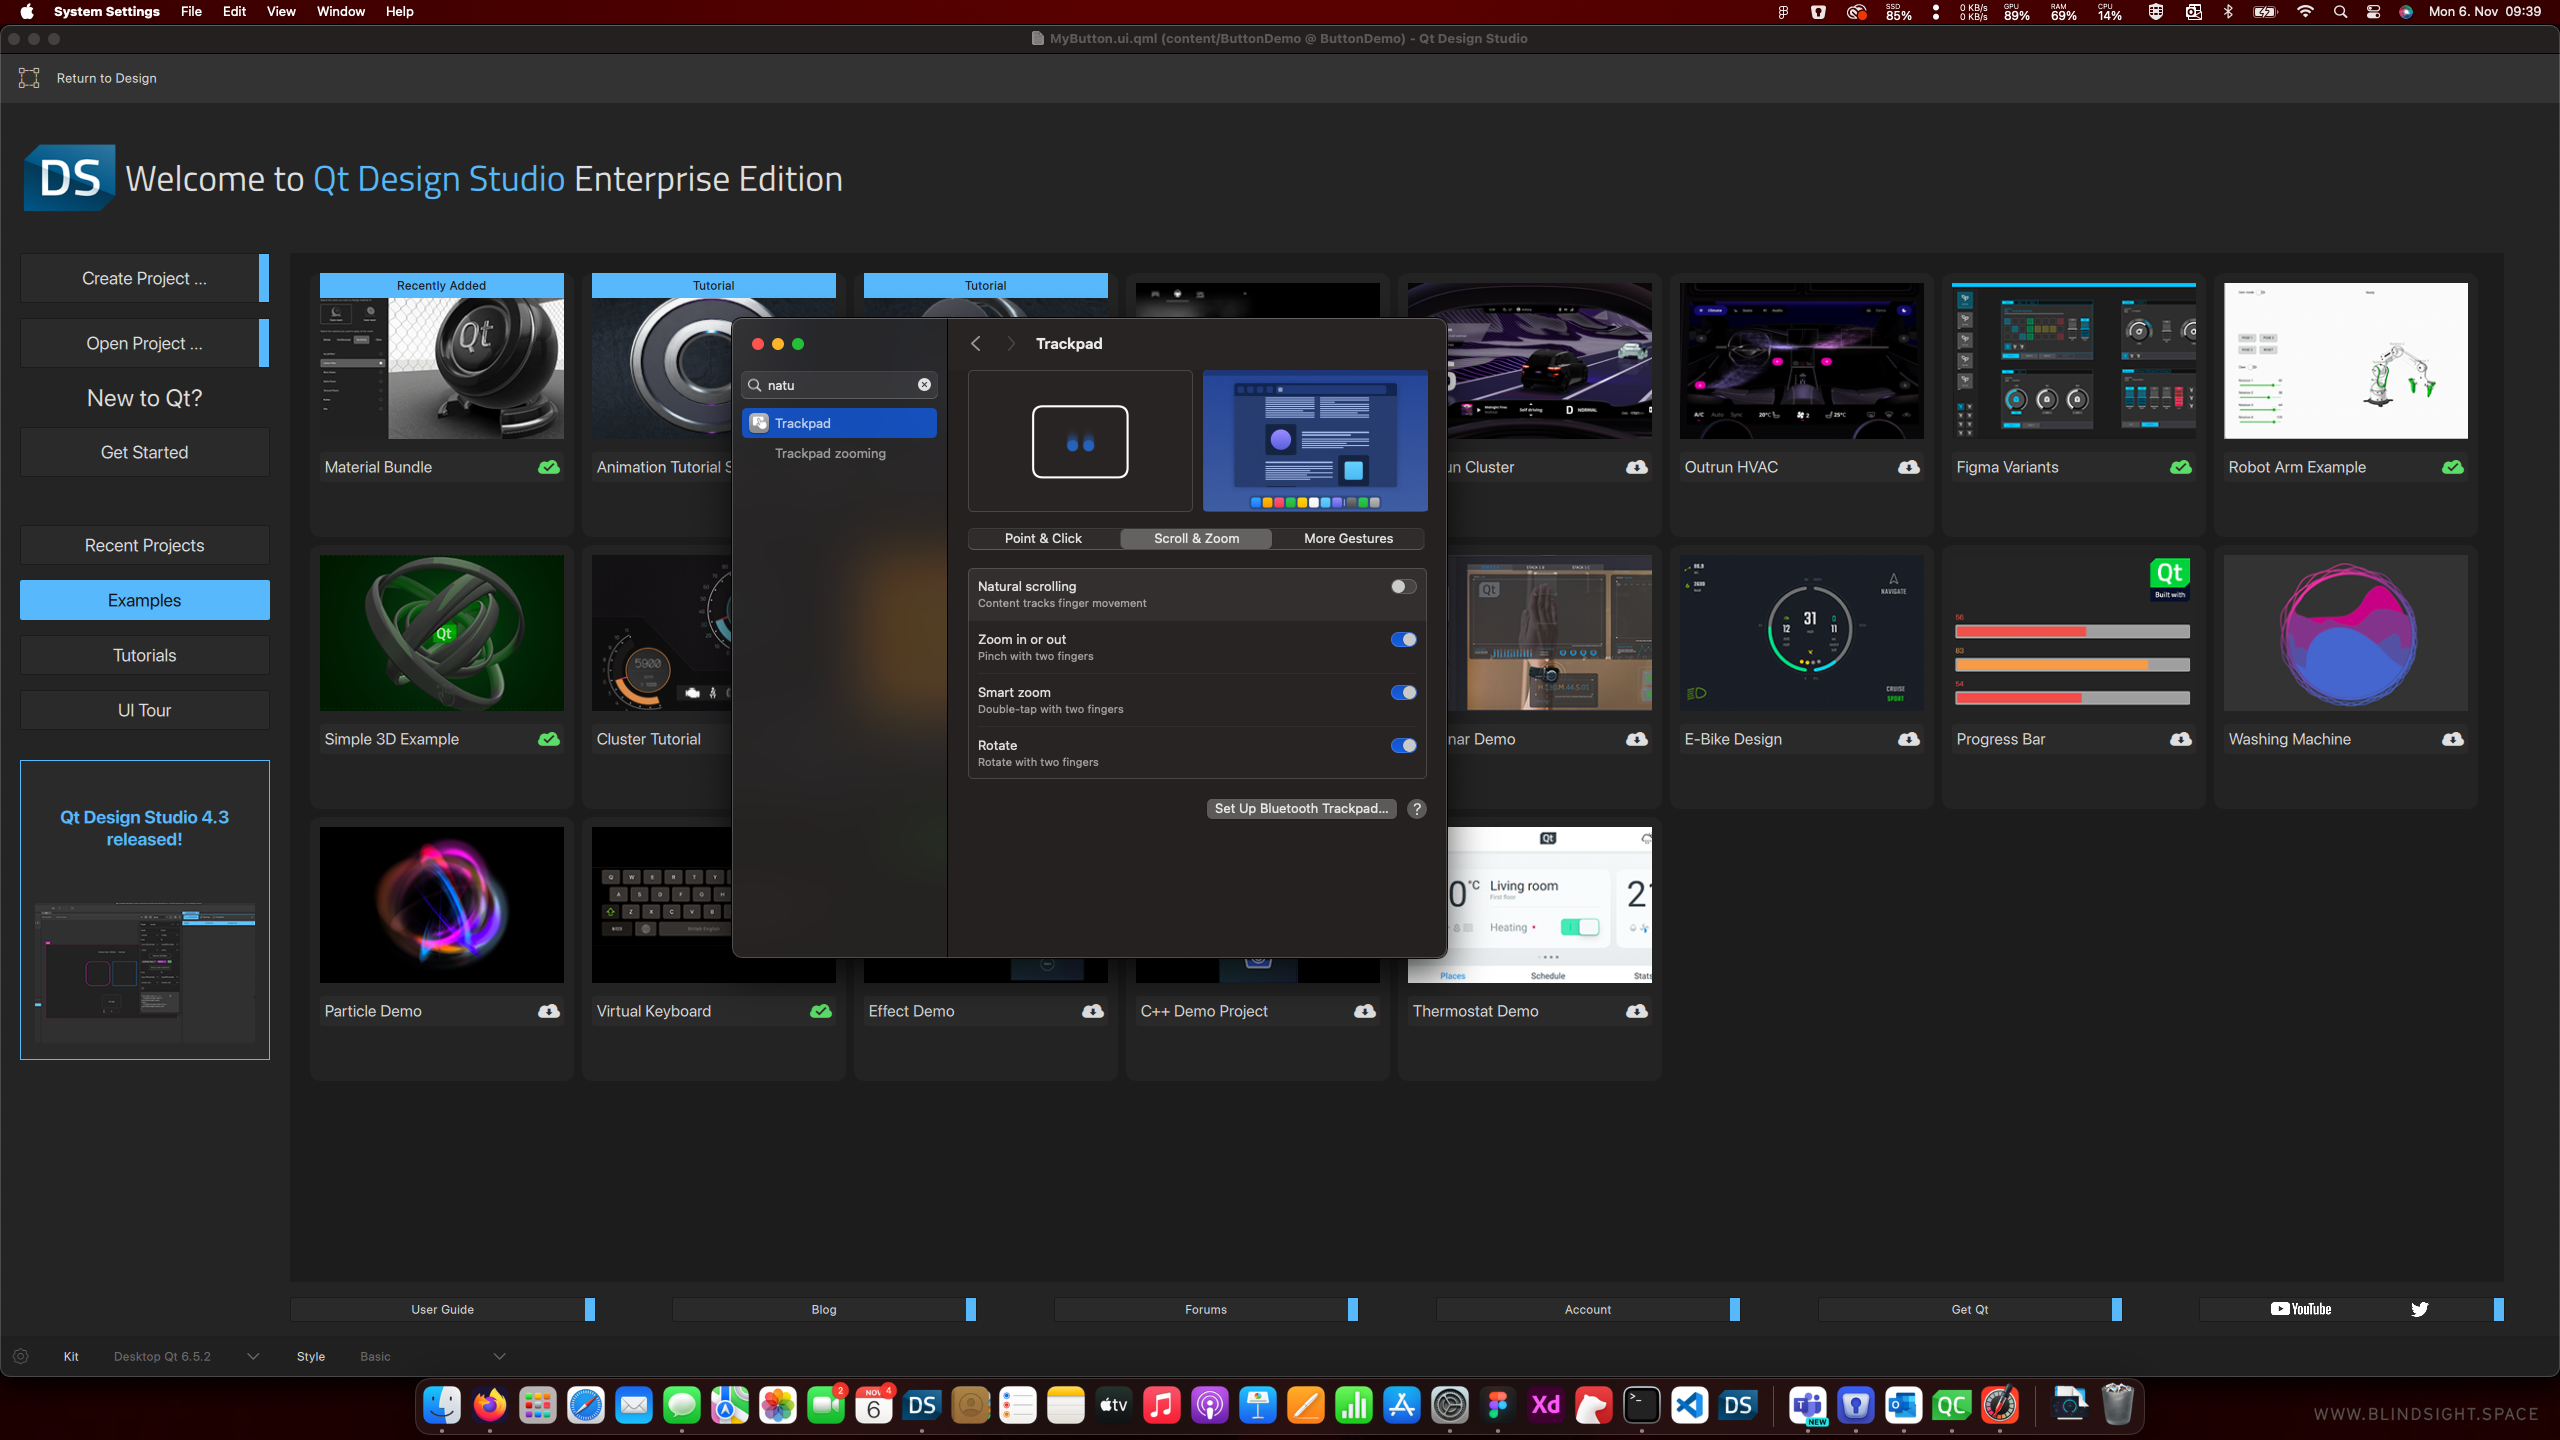Open YouTube link icon in footer
The height and width of the screenshot is (1440, 2560).
(x=2300, y=1309)
